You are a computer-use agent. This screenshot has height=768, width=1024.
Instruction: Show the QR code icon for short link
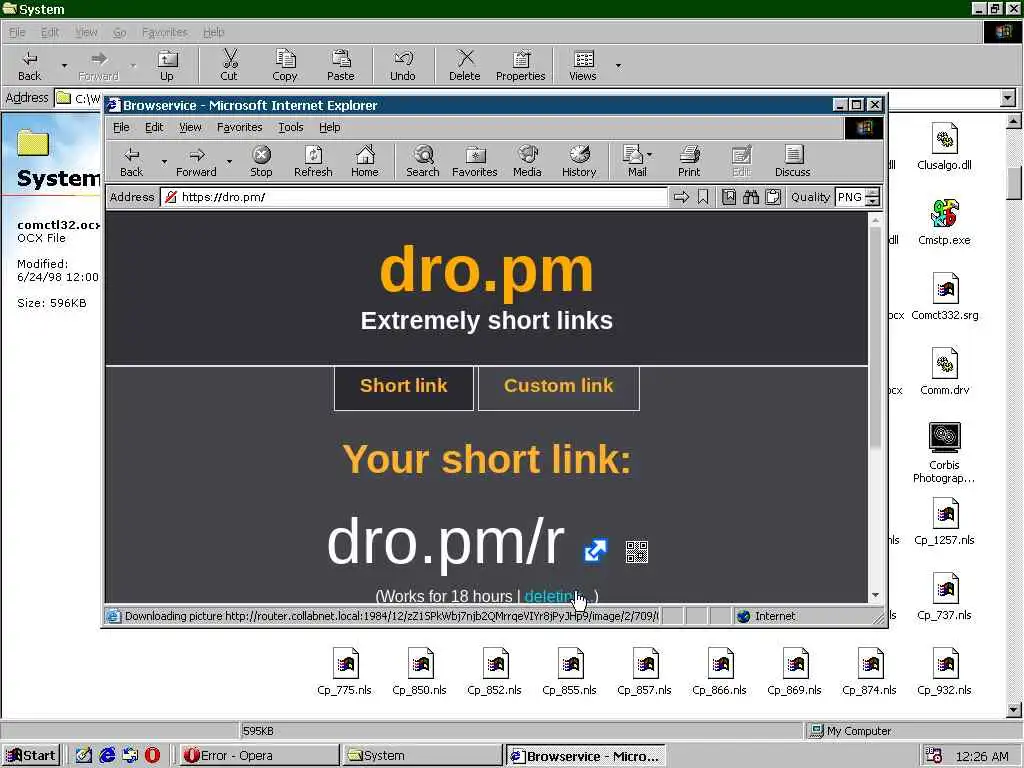tap(637, 552)
